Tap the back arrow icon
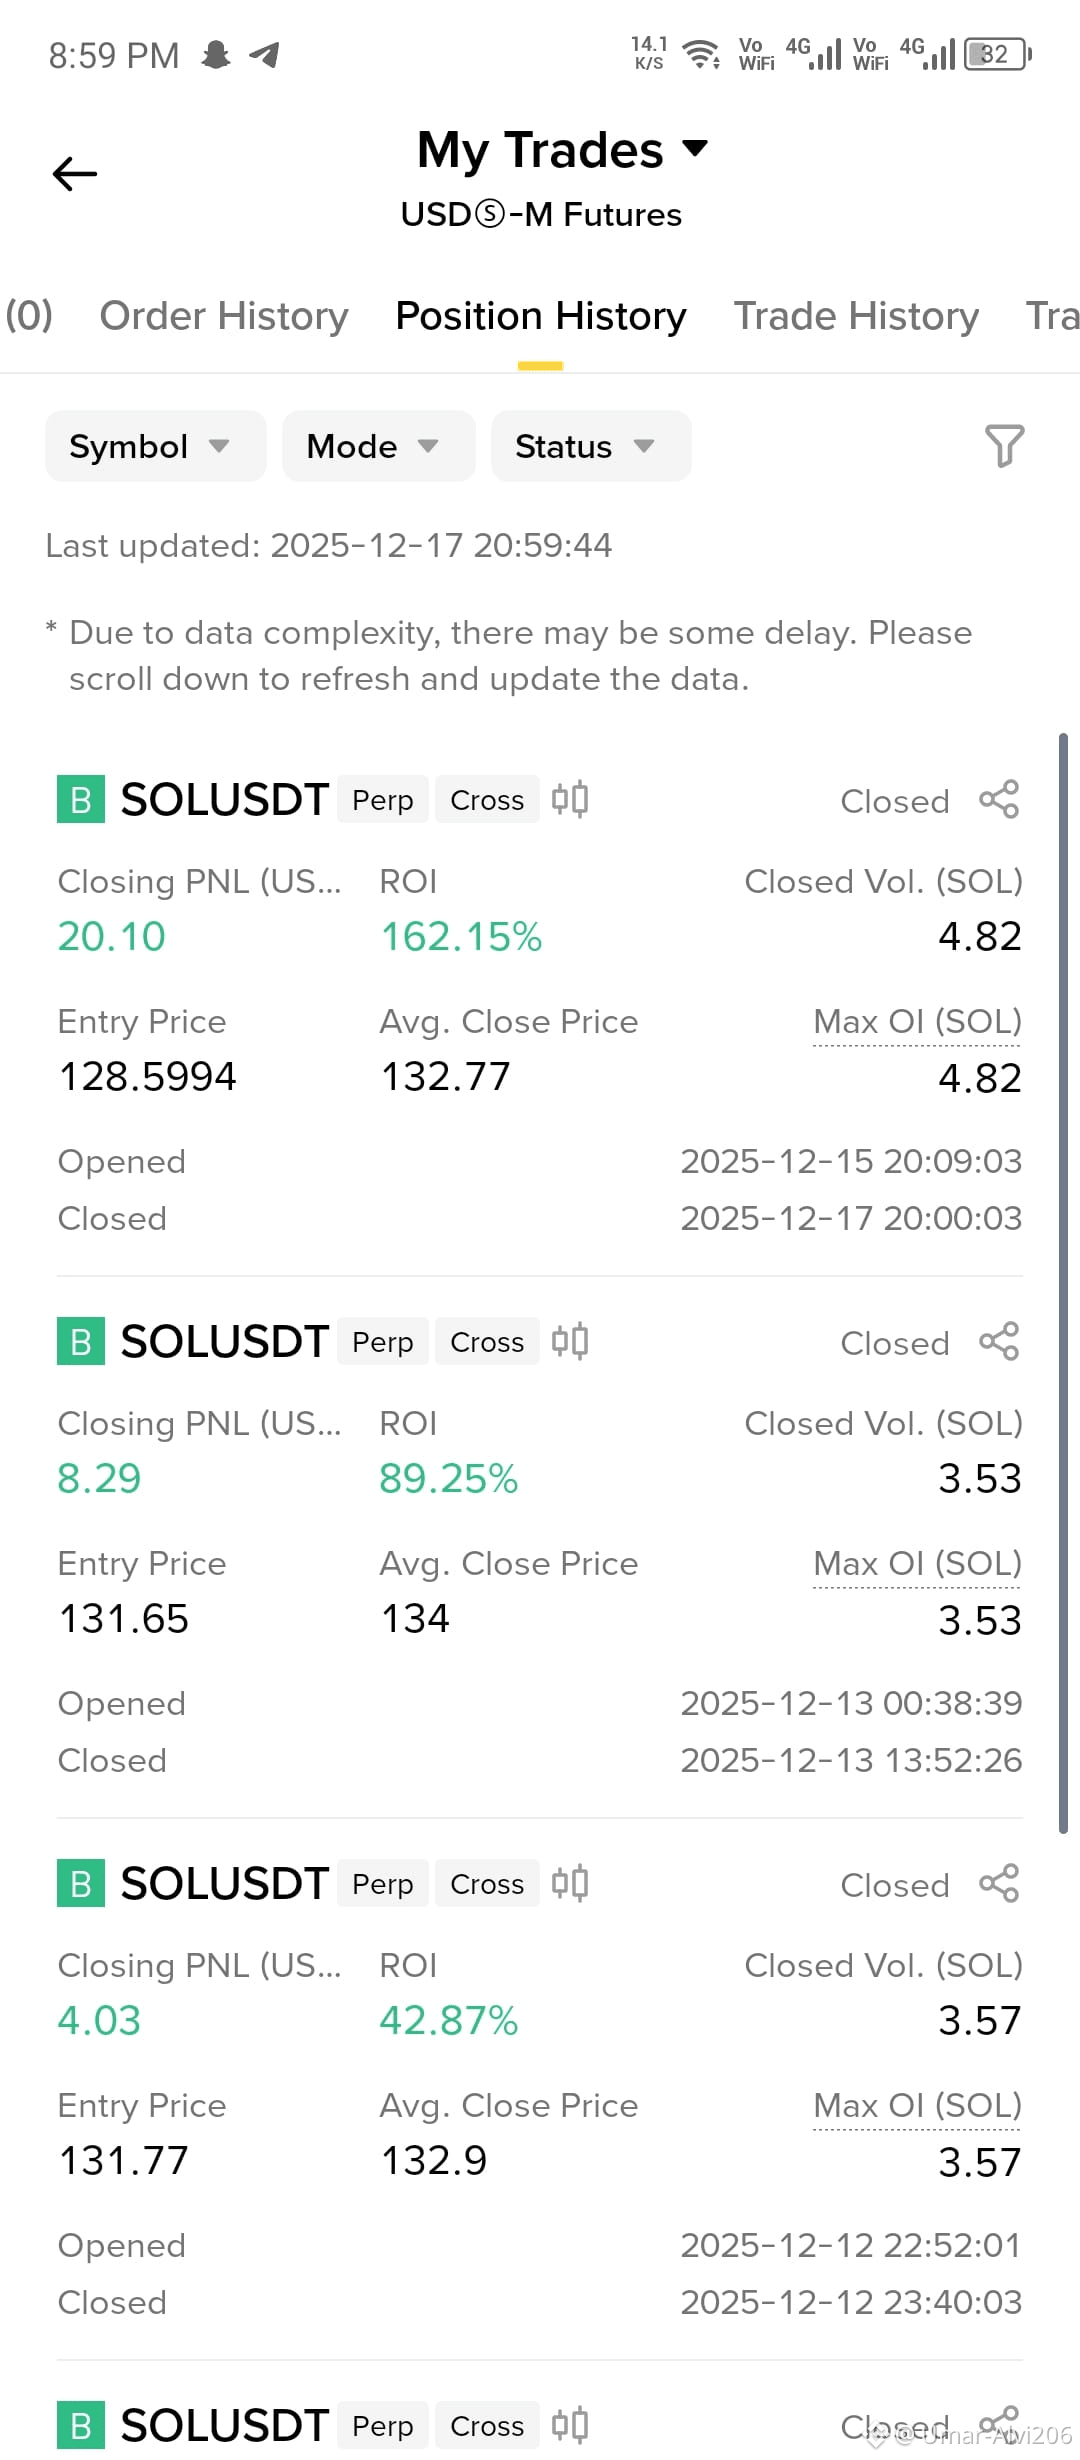The image size is (1080, 2460). [x=75, y=174]
